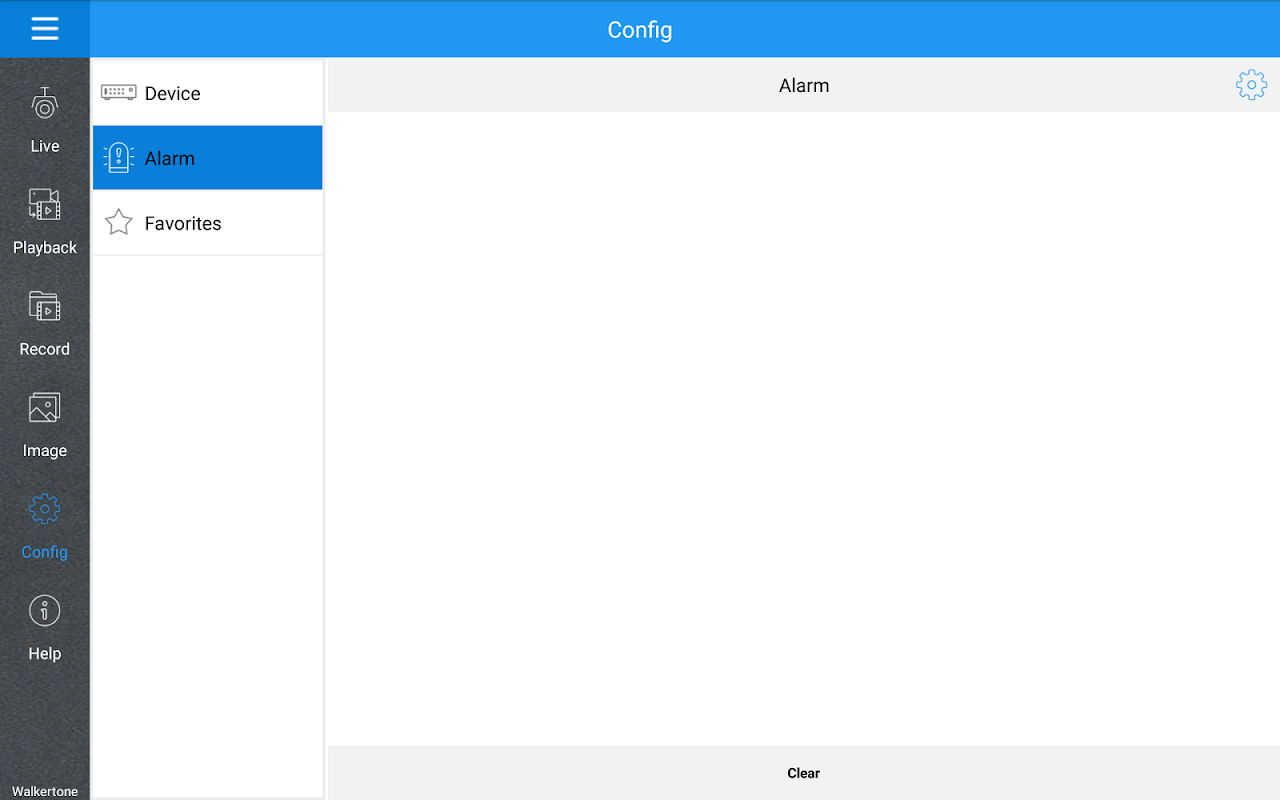Open the Help info section
Screen dimensions: 1280x800
tap(45, 628)
